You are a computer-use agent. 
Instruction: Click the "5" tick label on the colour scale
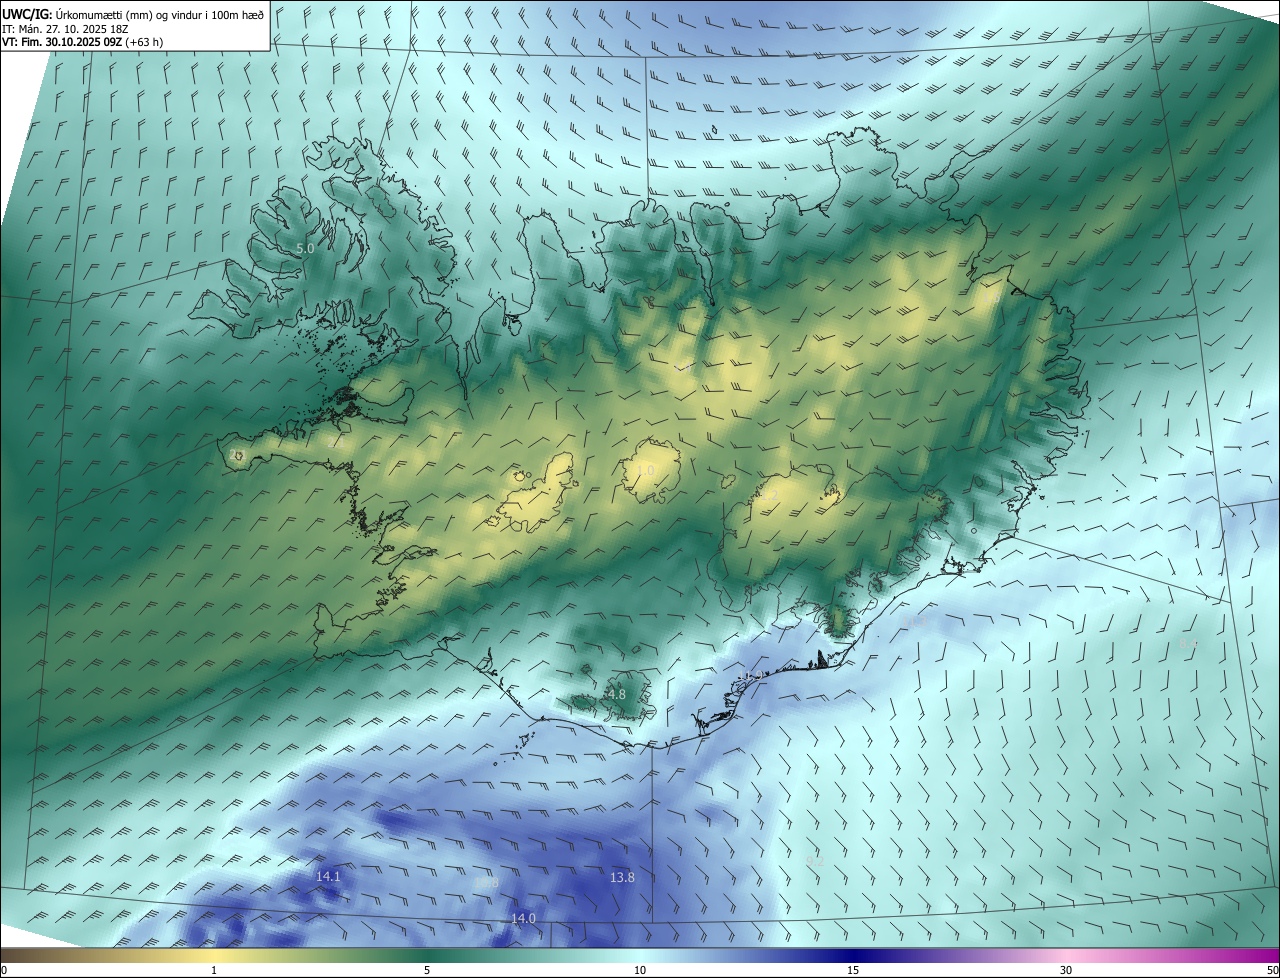(427, 970)
